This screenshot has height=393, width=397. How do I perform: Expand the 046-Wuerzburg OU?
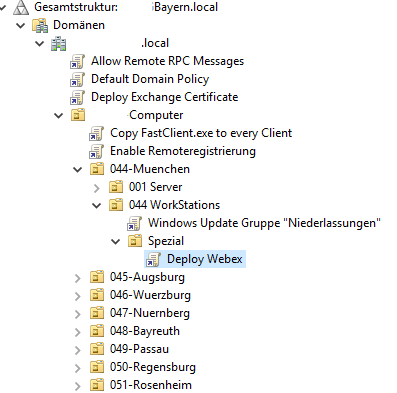pyautogui.click(x=78, y=296)
